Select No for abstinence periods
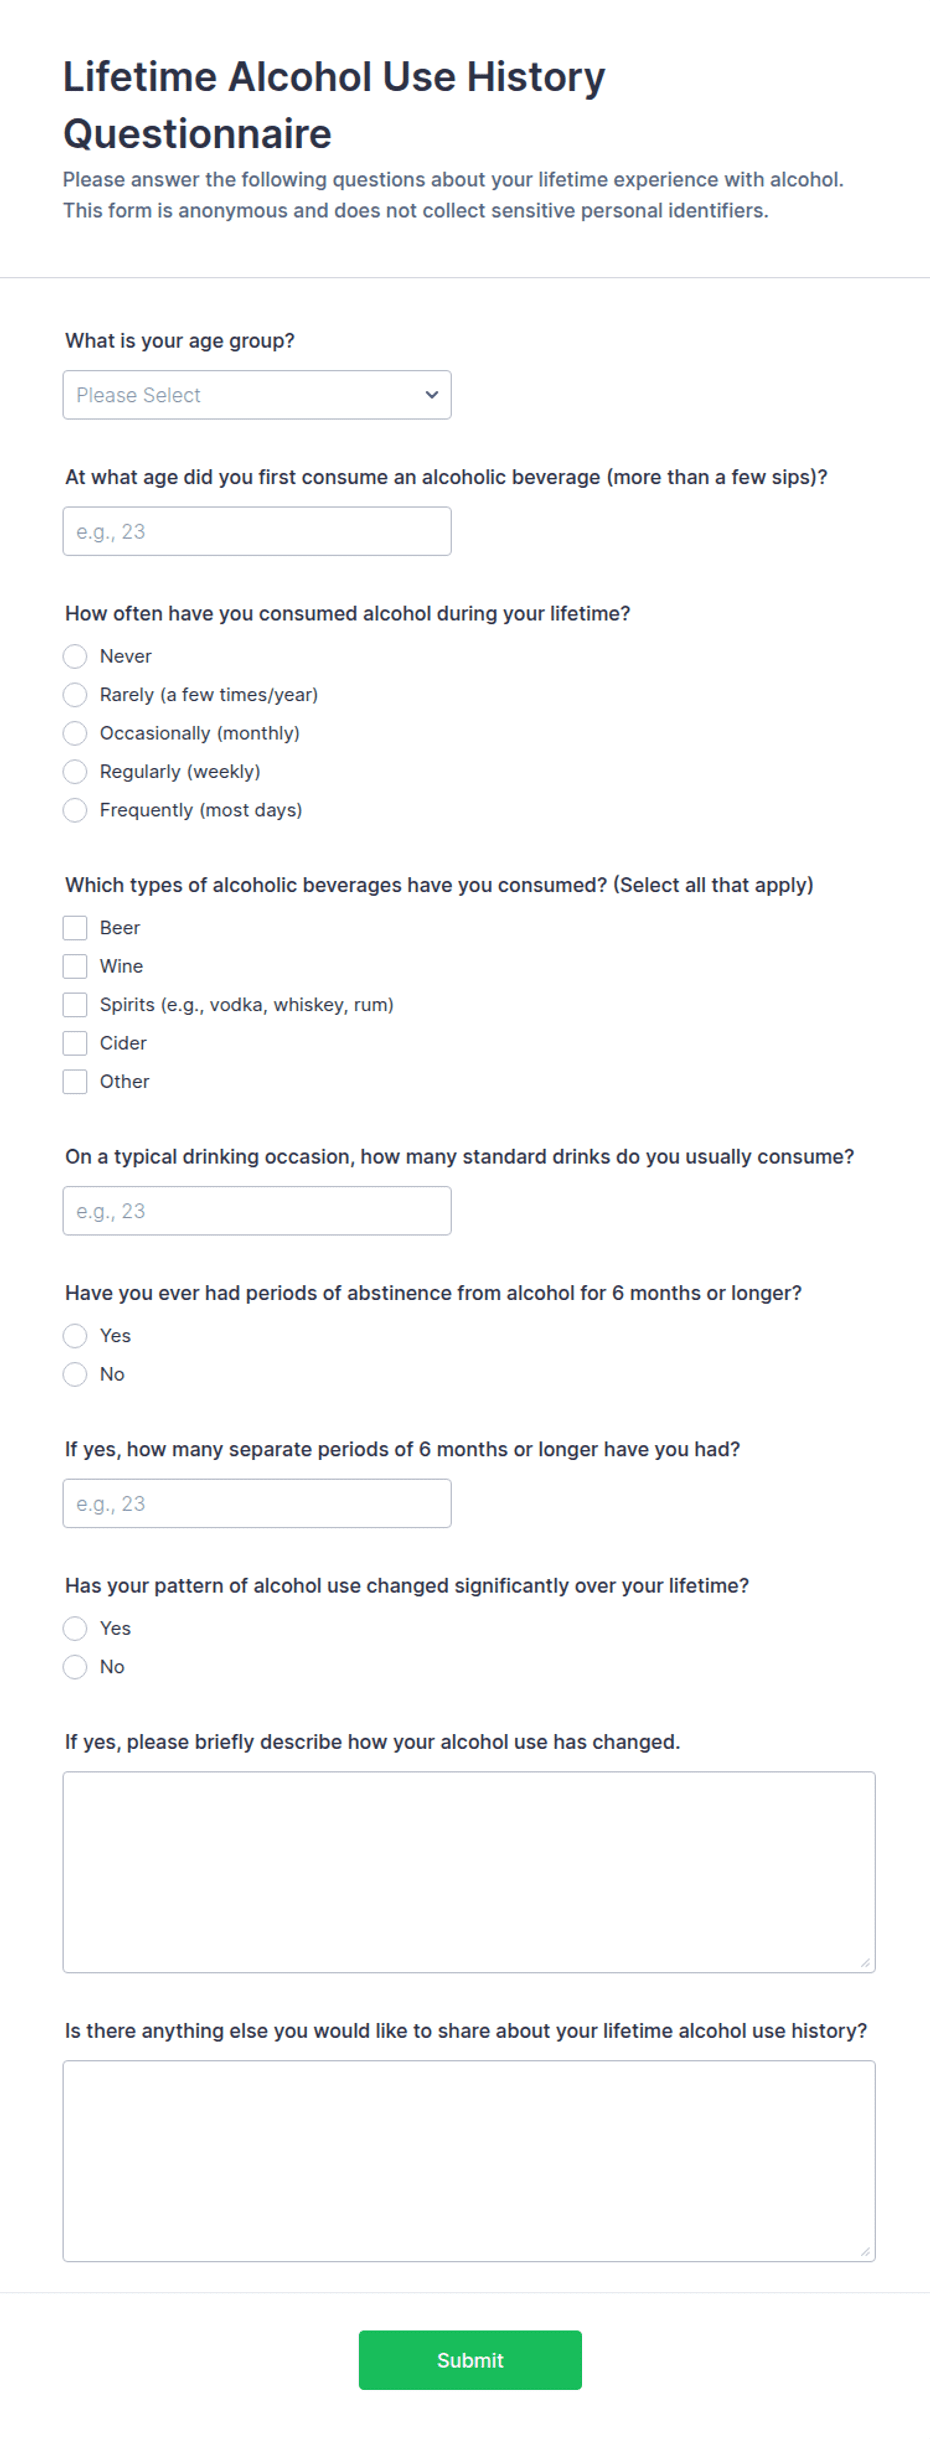 pyautogui.click(x=75, y=1374)
